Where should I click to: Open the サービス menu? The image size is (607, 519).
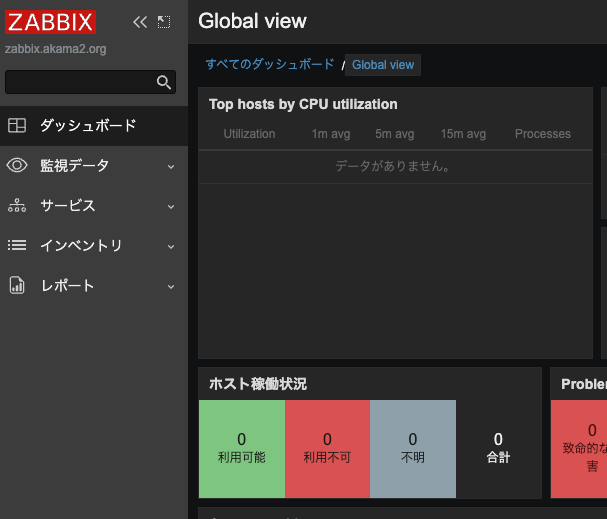point(94,206)
